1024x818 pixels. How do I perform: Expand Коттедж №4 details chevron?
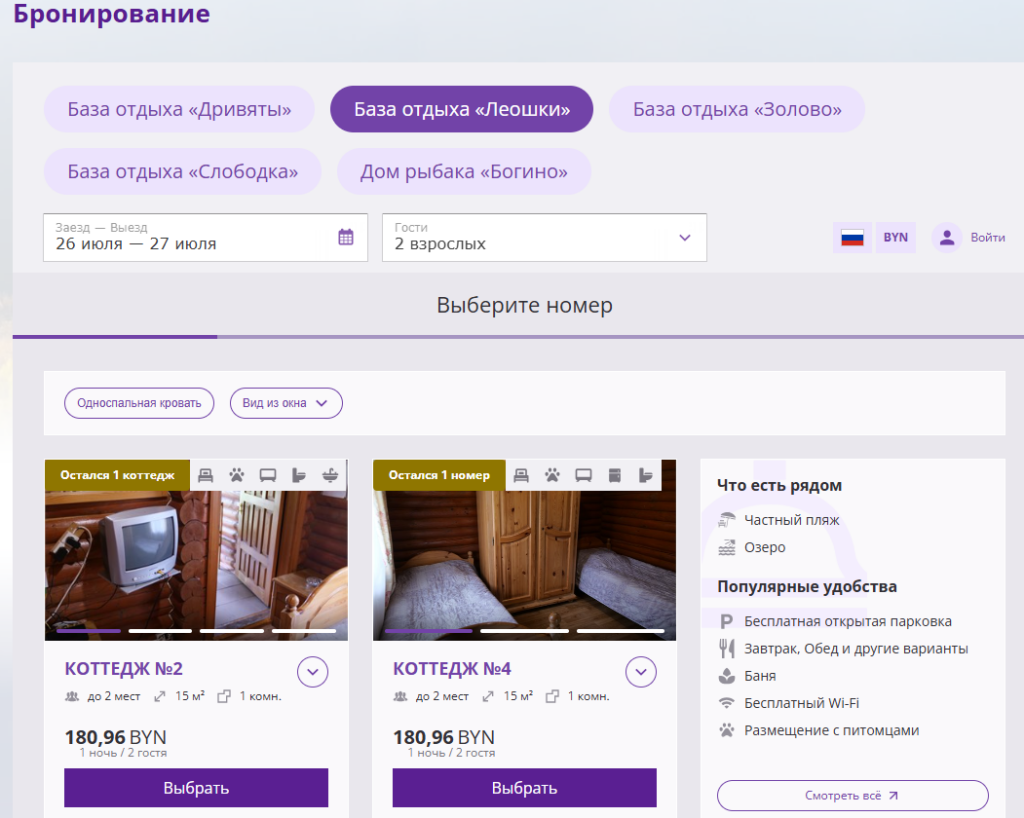tap(641, 672)
